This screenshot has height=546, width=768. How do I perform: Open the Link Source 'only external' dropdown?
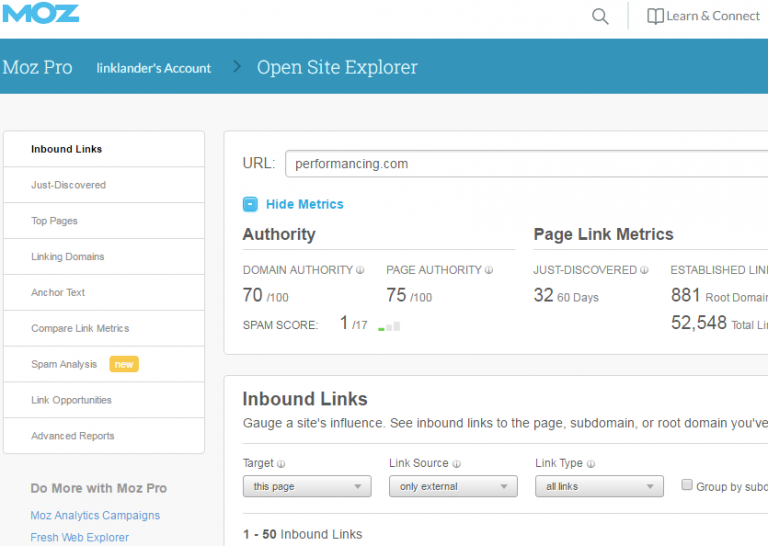click(x=453, y=487)
